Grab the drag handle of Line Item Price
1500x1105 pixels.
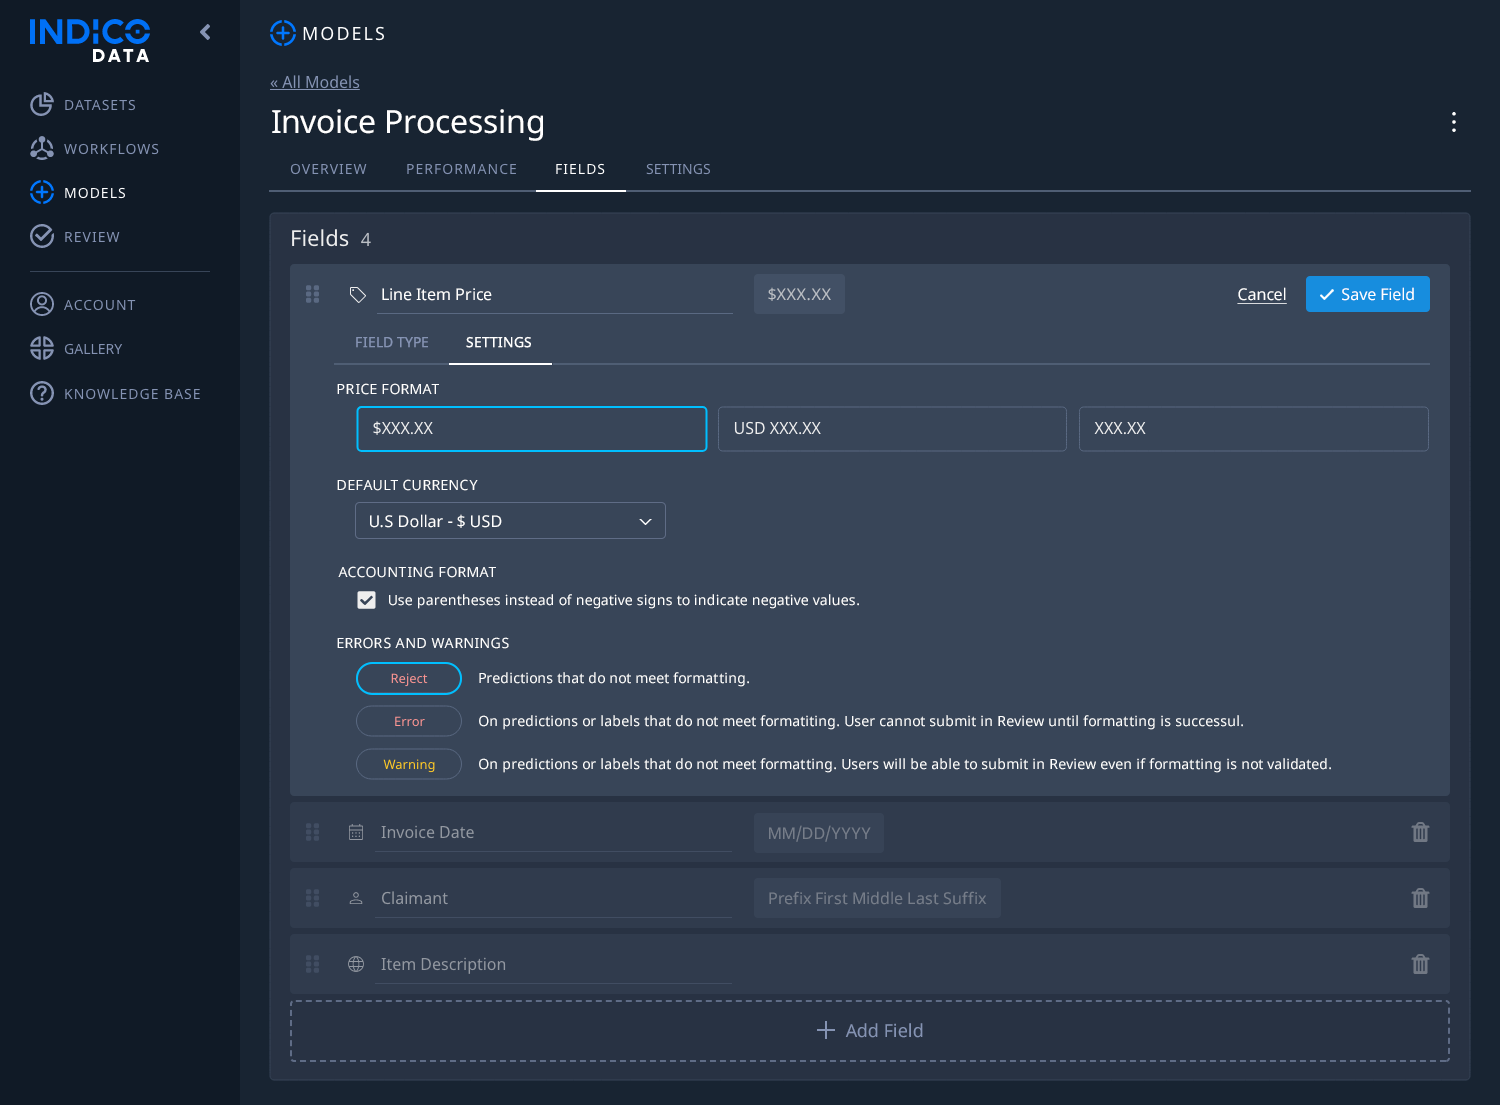tap(312, 294)
